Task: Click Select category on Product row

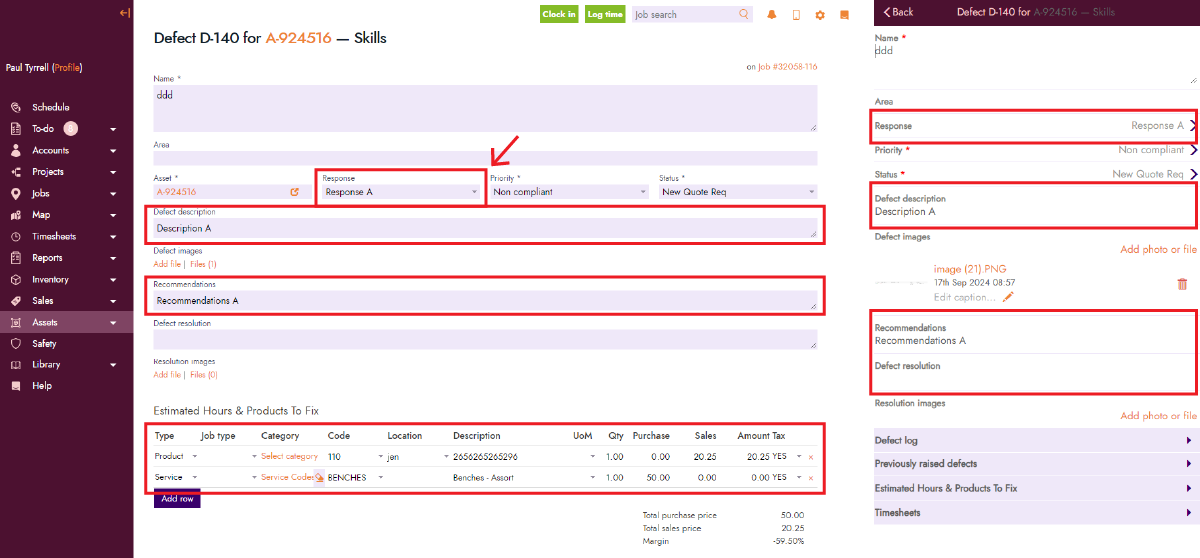Action: 289,457
